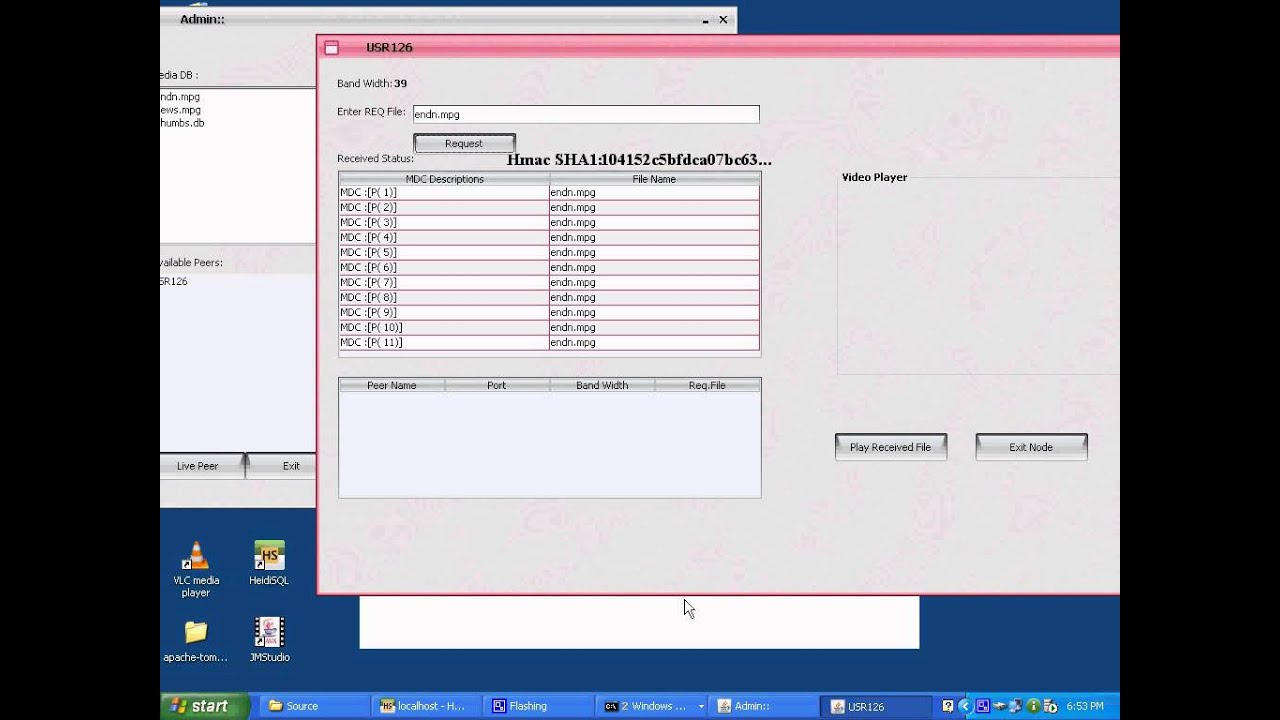Select humbs.db in Admin media list

182,123
